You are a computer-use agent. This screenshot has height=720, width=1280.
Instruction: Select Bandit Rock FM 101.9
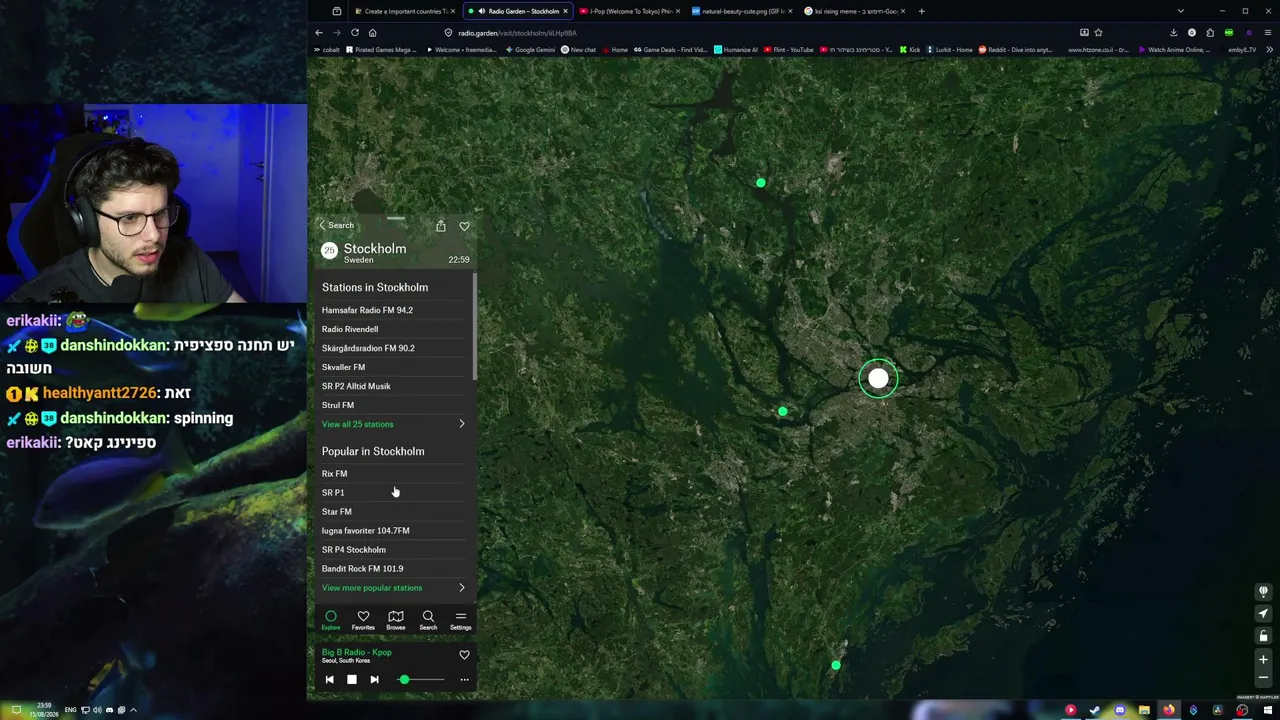[394, 569]
